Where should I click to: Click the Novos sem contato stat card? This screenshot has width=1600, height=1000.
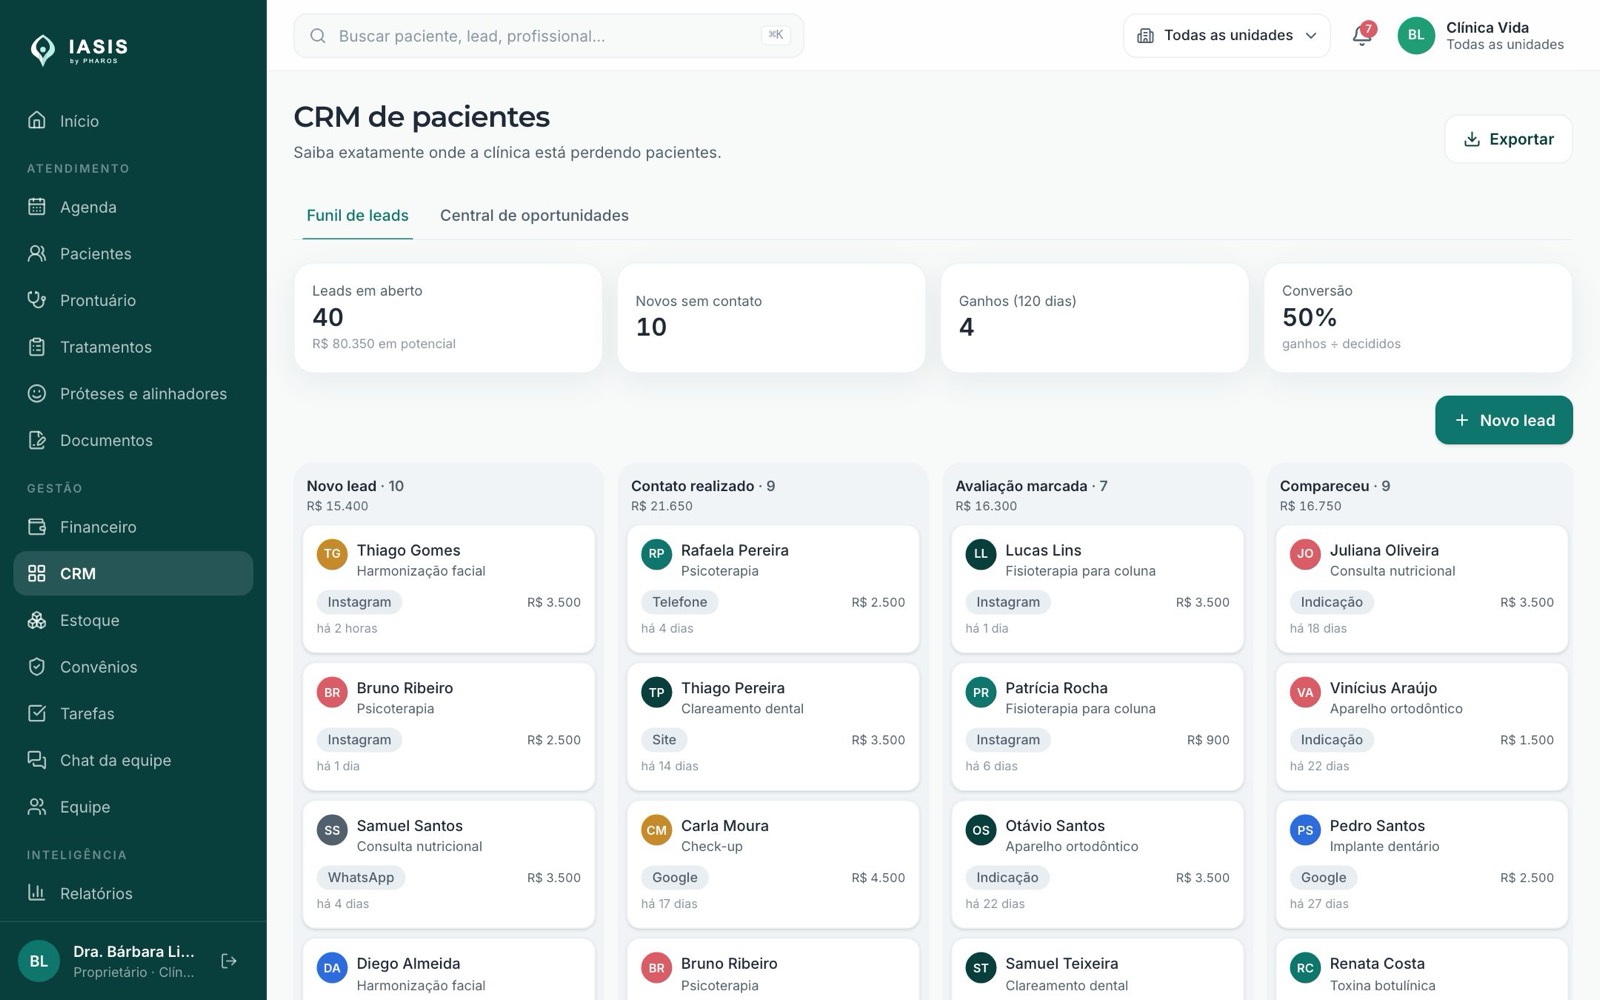pos(771,318)
